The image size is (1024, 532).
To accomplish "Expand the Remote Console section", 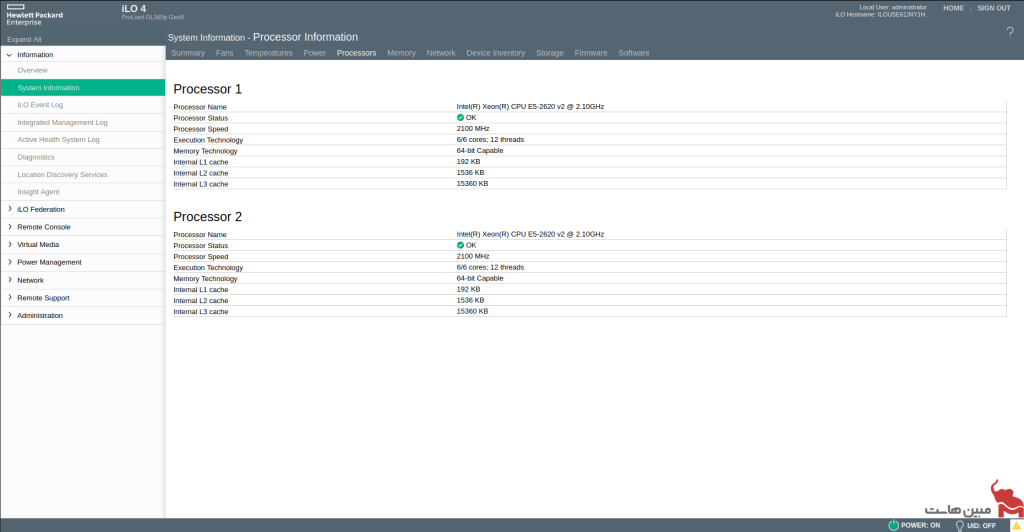I will (x=9, y=227).
